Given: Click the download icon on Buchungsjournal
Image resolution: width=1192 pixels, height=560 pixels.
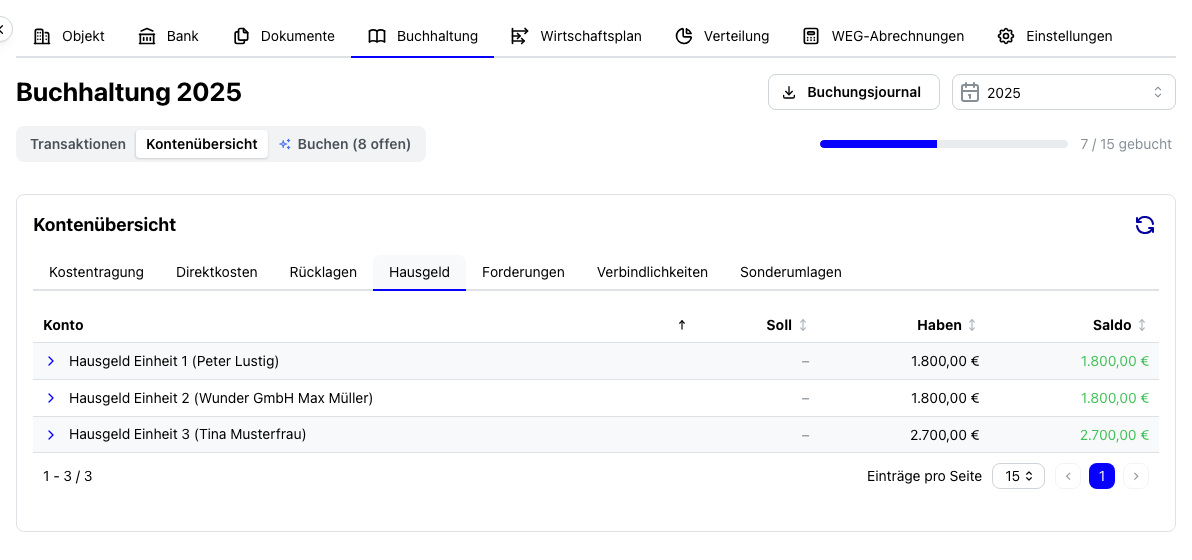Looking at the screenshot, I should coord(789,93).
